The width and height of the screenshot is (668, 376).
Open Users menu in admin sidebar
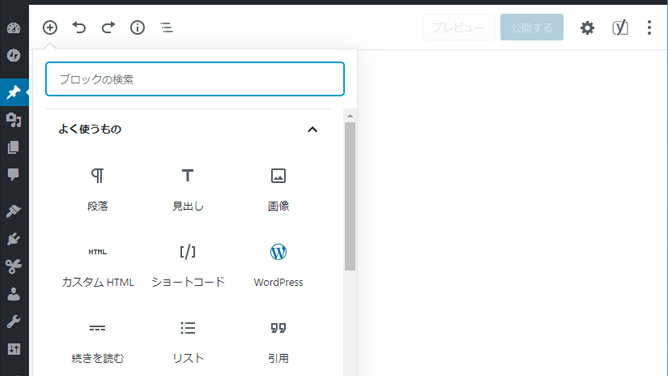click(14, 294)
